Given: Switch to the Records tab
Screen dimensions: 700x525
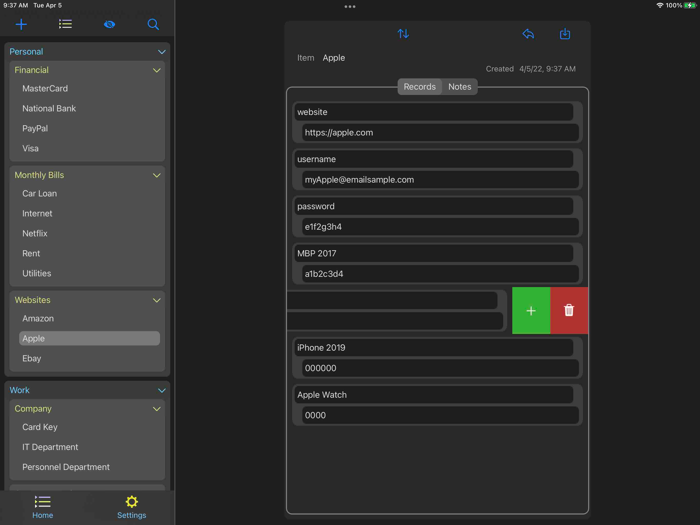Looking at the screenshot, I should coord(419,87).
